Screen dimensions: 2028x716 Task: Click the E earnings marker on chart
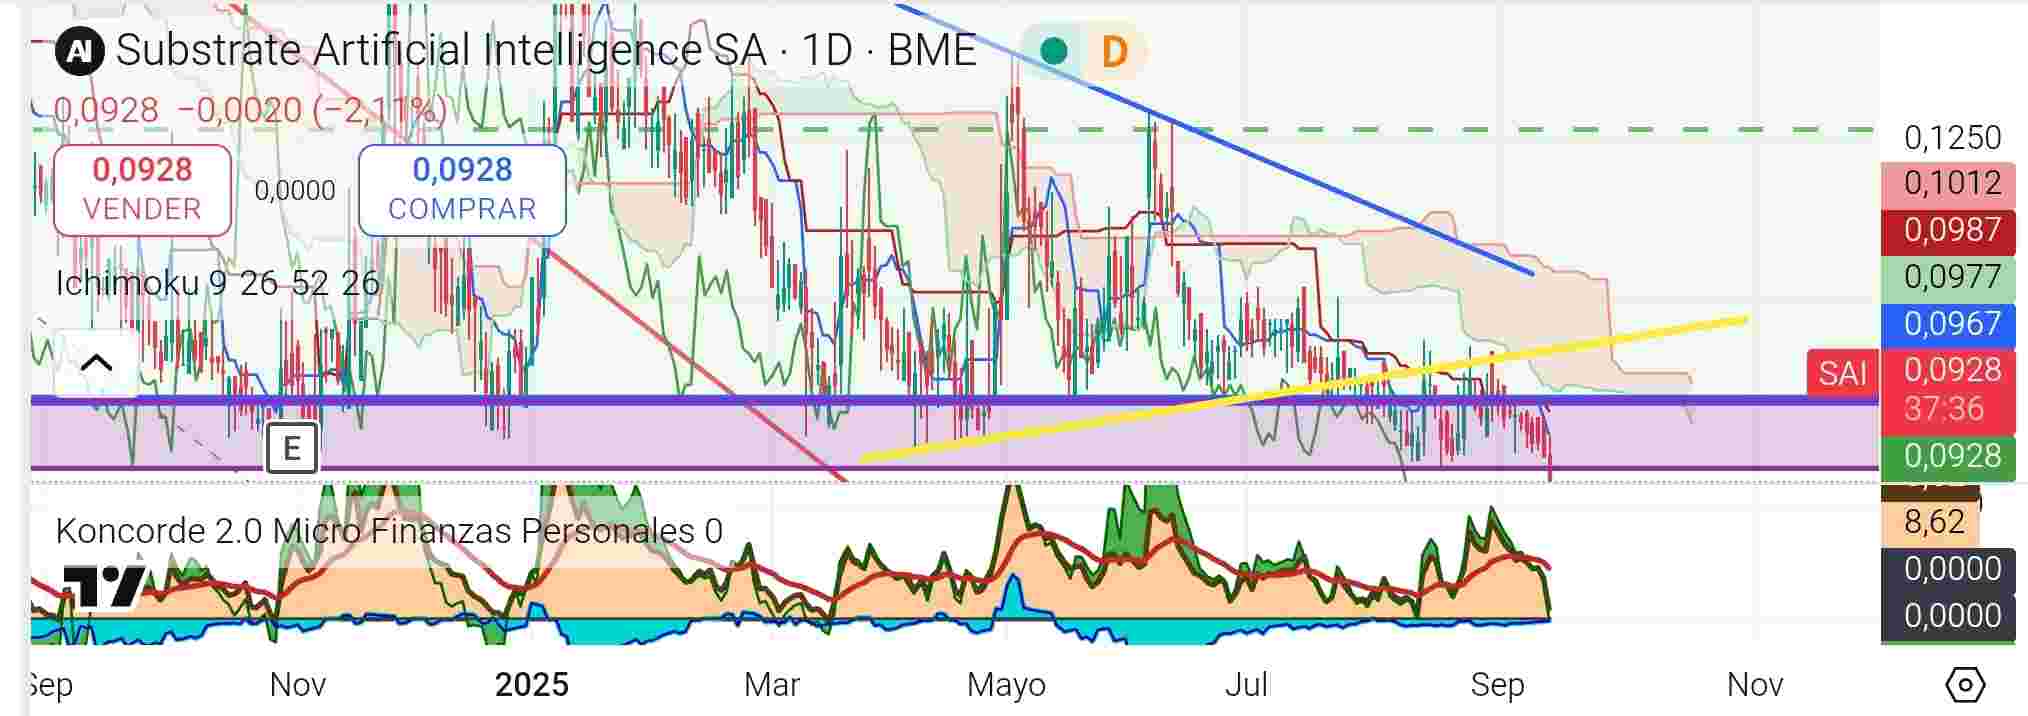pos(292,448)
